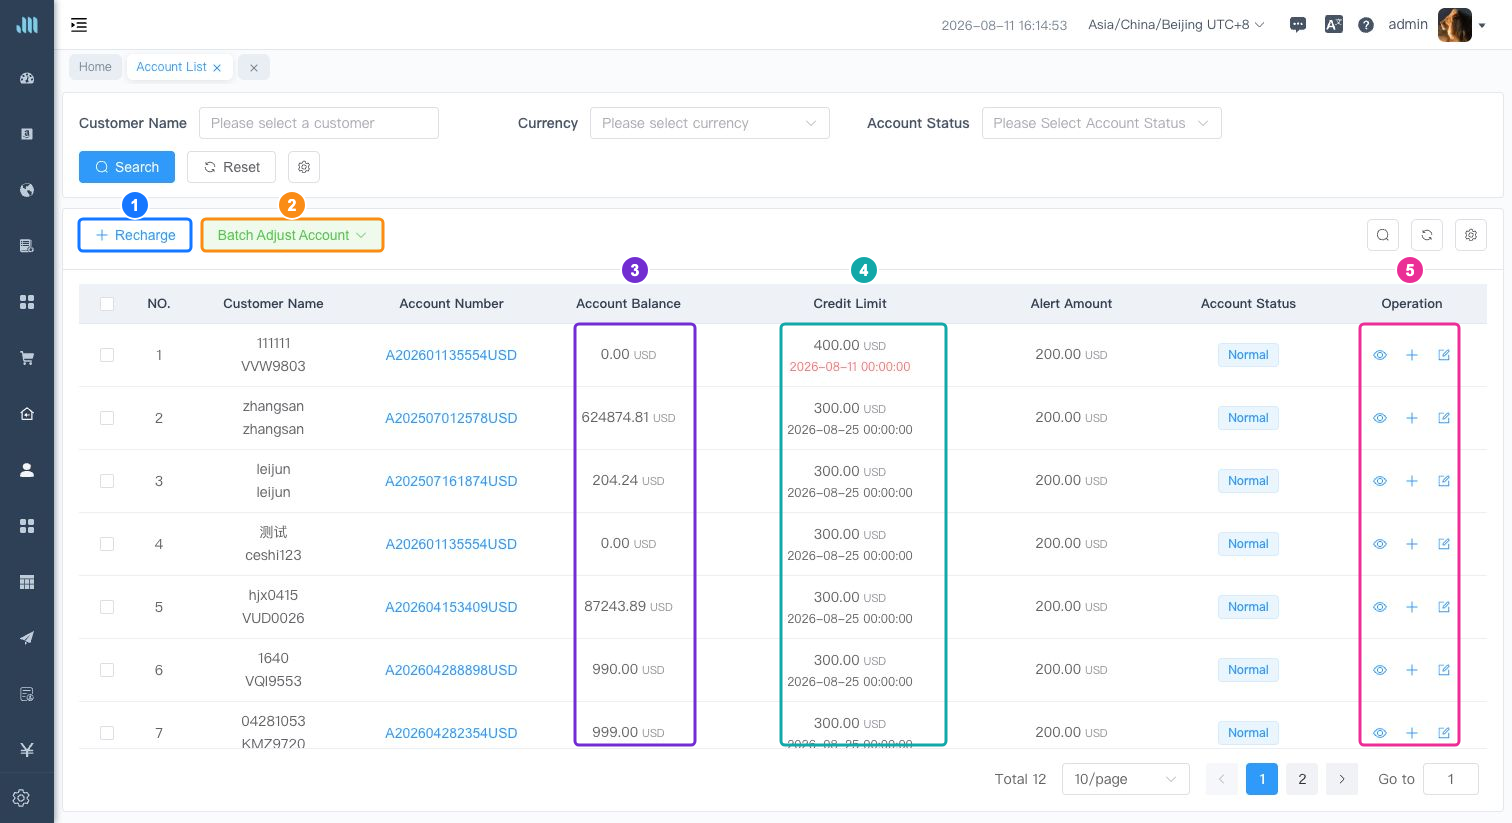Go to page 2
The height and width of the screenshot is (823, 1512).
click(1302, 779)
